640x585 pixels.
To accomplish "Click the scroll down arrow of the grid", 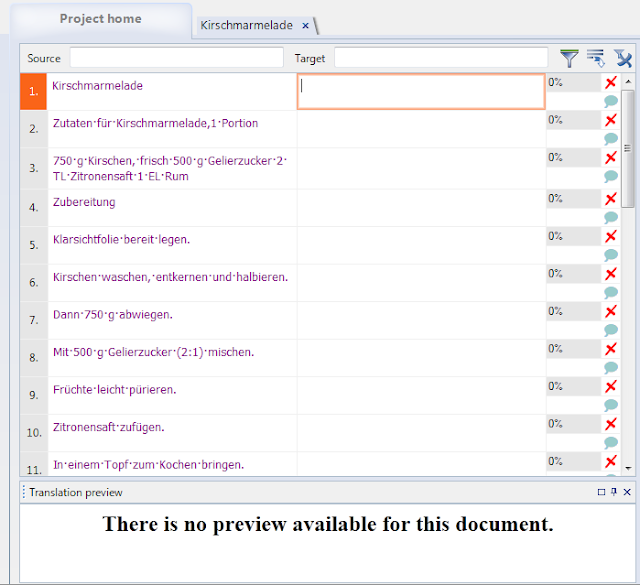I will (x=628, y=468).
